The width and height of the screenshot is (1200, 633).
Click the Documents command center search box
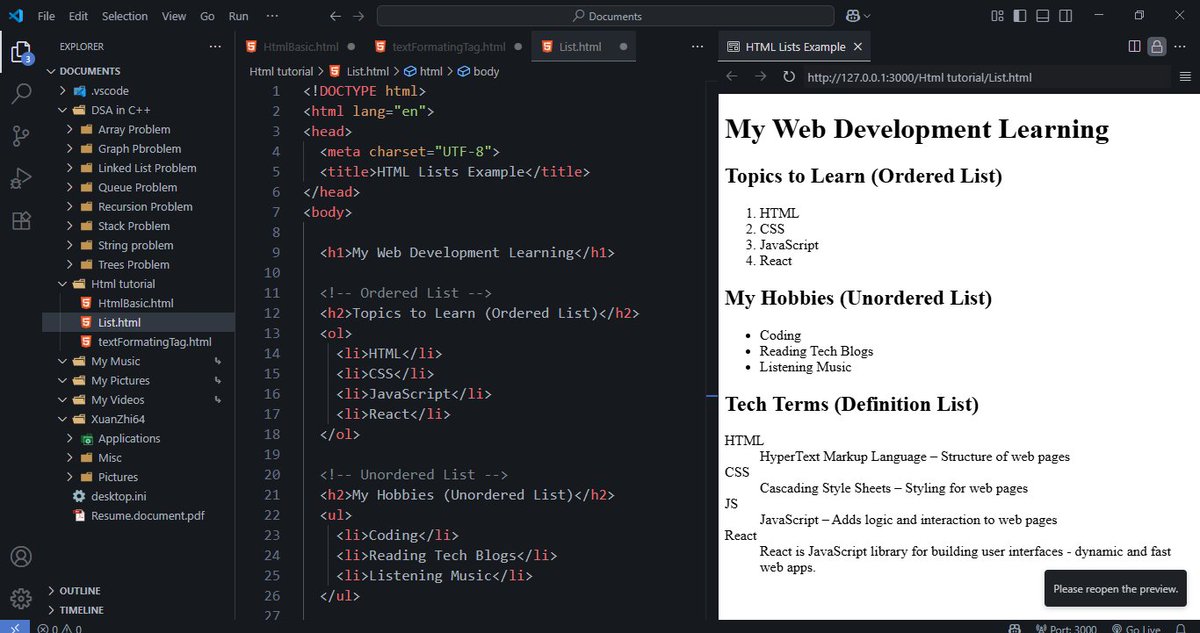pos(605,16)
